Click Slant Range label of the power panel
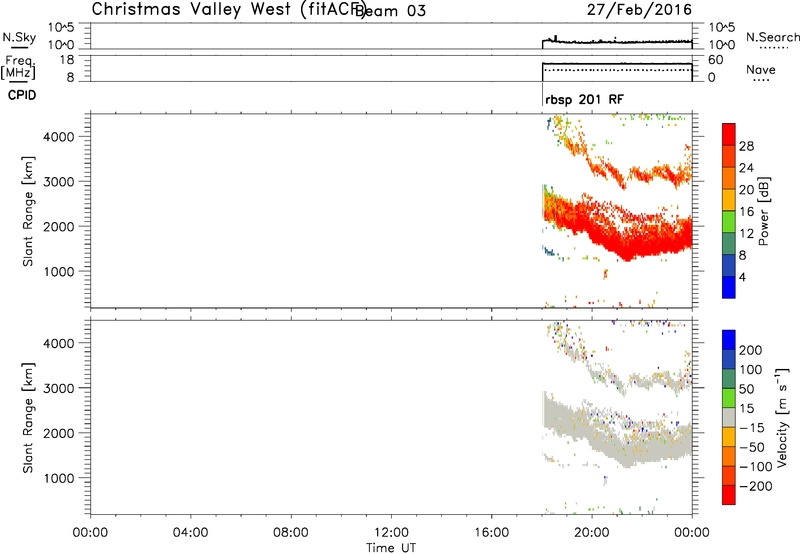The width and height of the screenshot is (800, 554). coord(28,211)
